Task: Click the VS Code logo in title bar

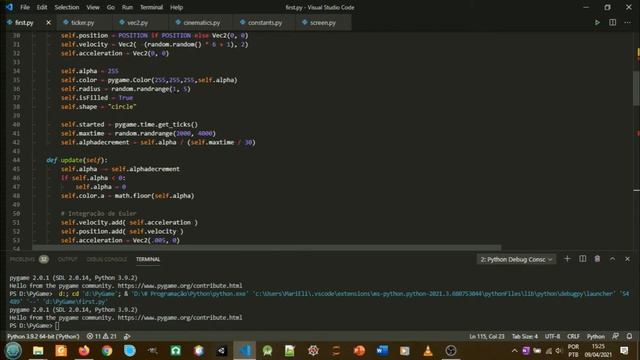Action: [x=9, y=7]
